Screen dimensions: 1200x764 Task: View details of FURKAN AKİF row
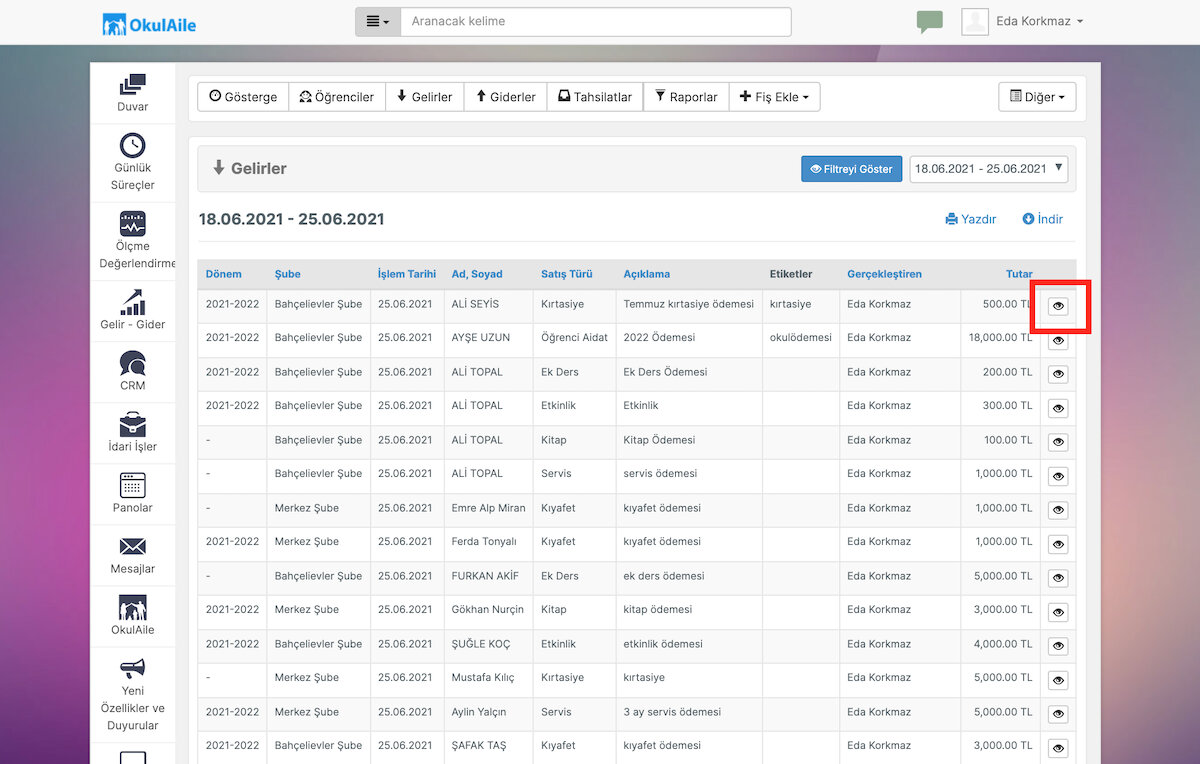tap(1058, 578)
